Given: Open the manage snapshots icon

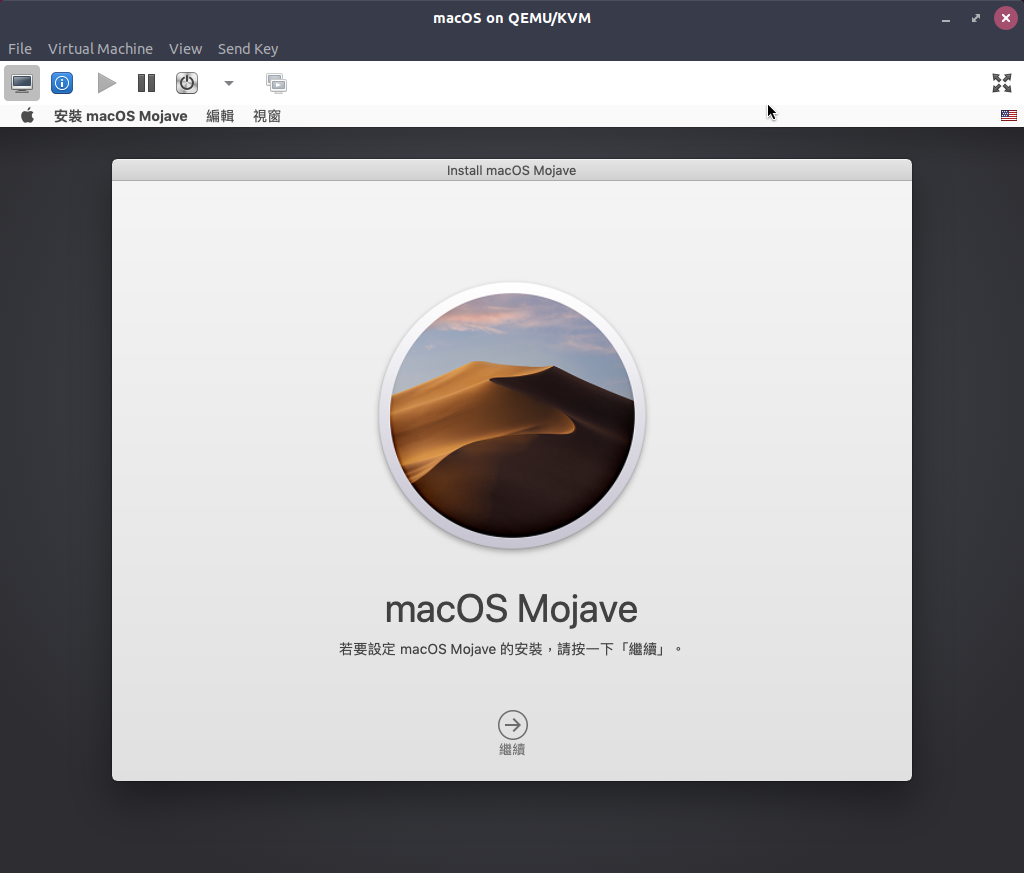Looking at the screenshot, I should [x=276, y=83].
